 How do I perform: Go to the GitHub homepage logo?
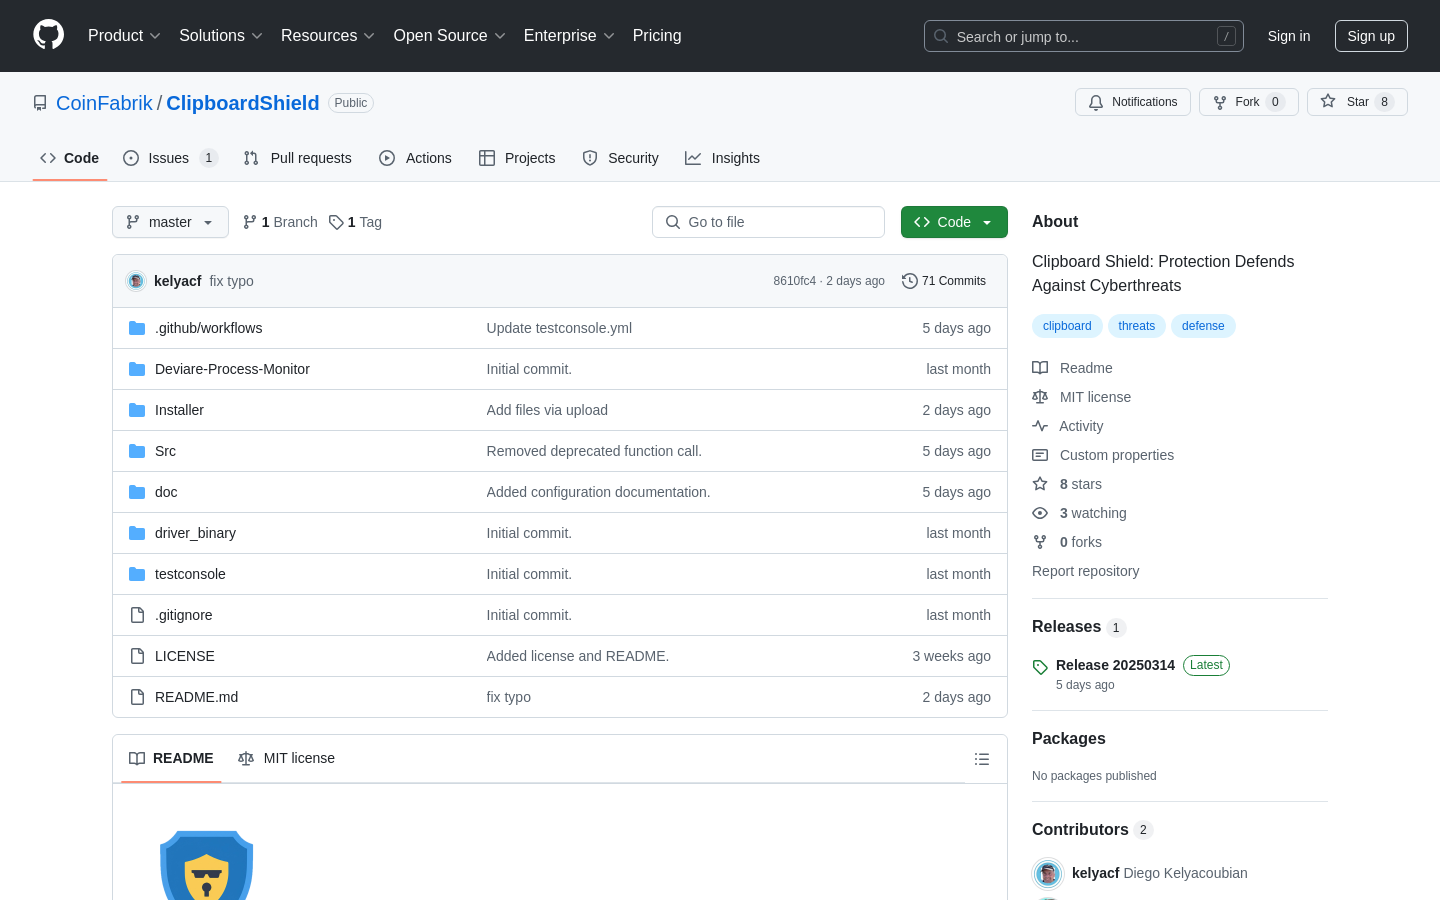point(48,35)
